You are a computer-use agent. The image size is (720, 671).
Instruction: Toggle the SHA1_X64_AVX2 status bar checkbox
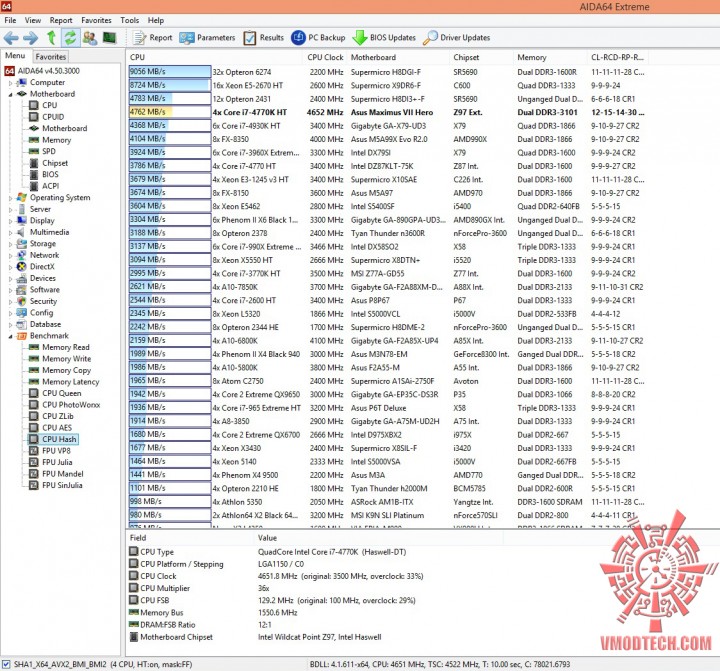(6, 664)
